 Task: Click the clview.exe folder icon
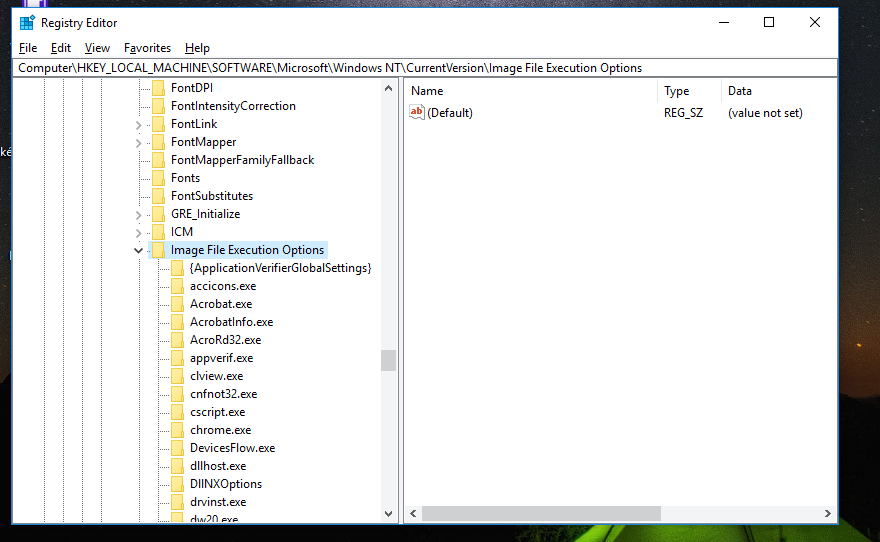pos(177,376)
